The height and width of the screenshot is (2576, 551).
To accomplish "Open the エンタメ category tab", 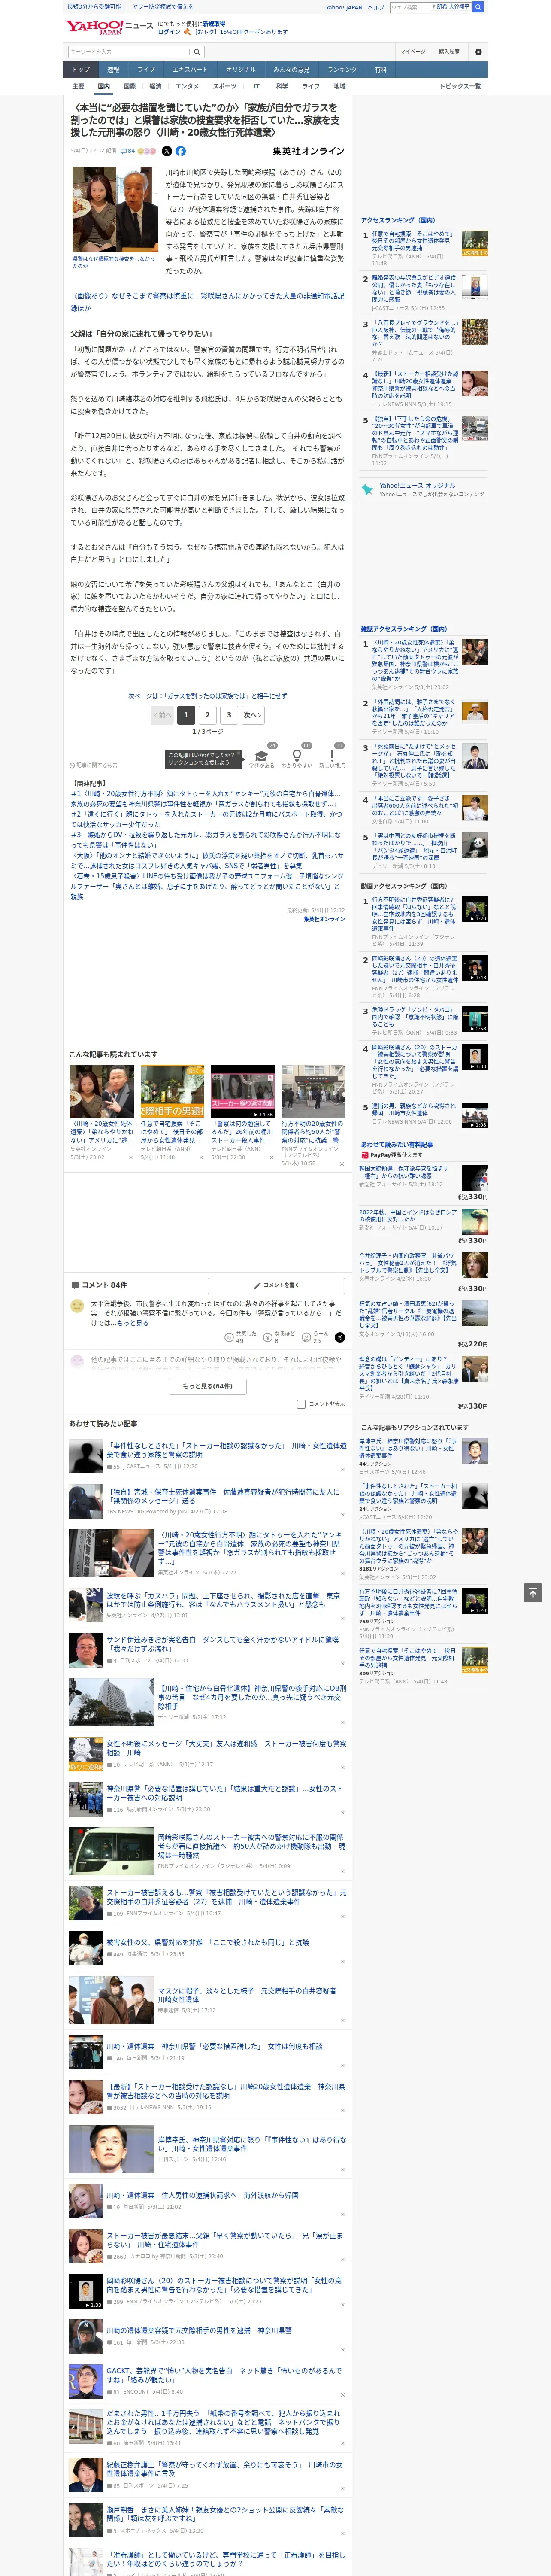I will pos(187,87).
